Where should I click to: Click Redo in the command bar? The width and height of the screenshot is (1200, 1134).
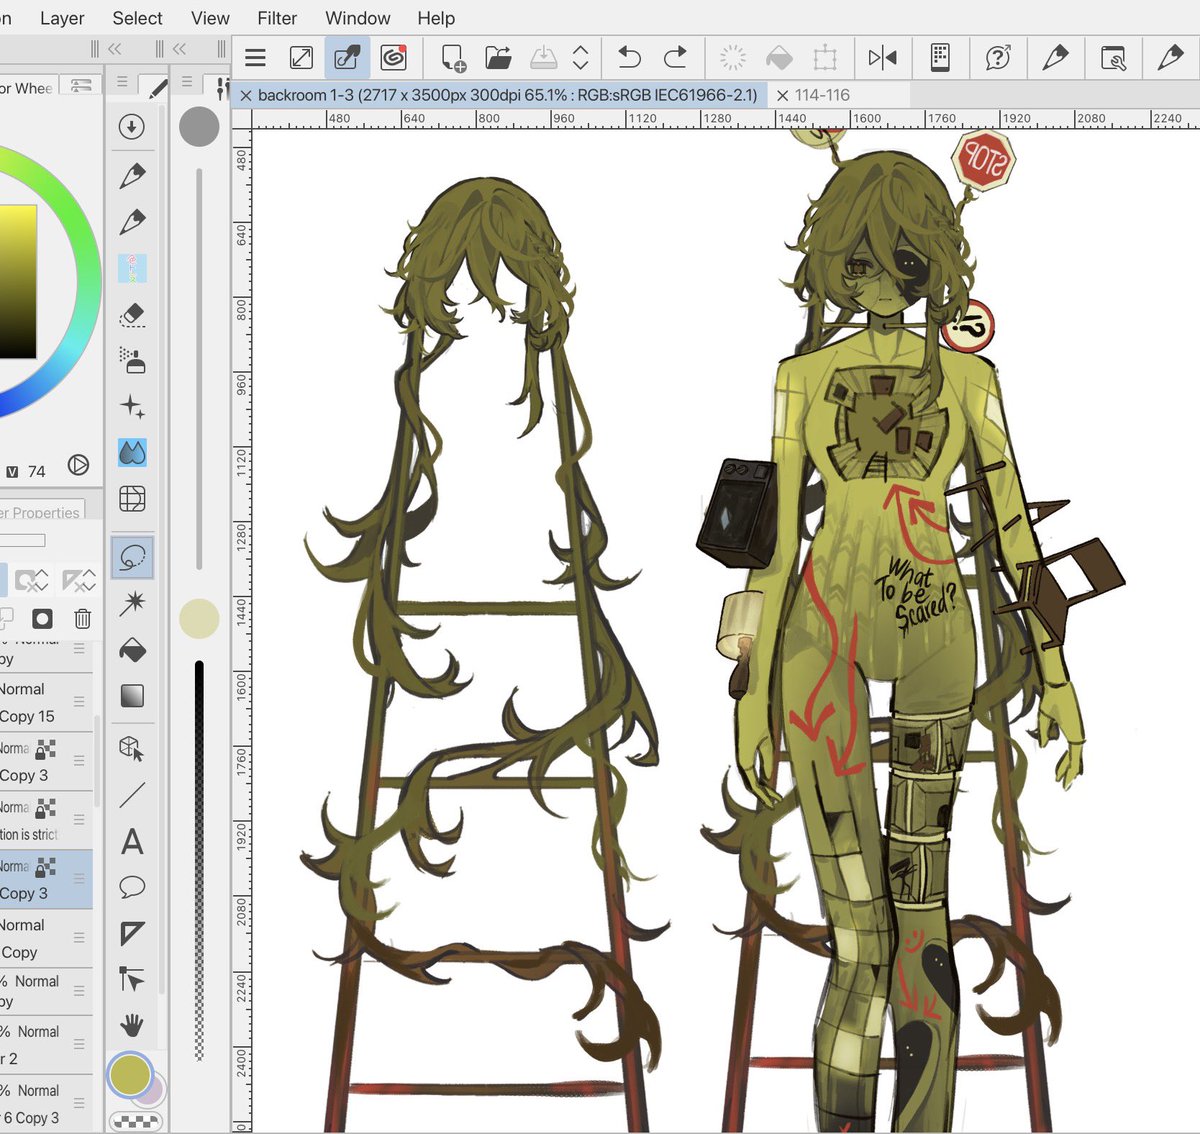[676, 57]
